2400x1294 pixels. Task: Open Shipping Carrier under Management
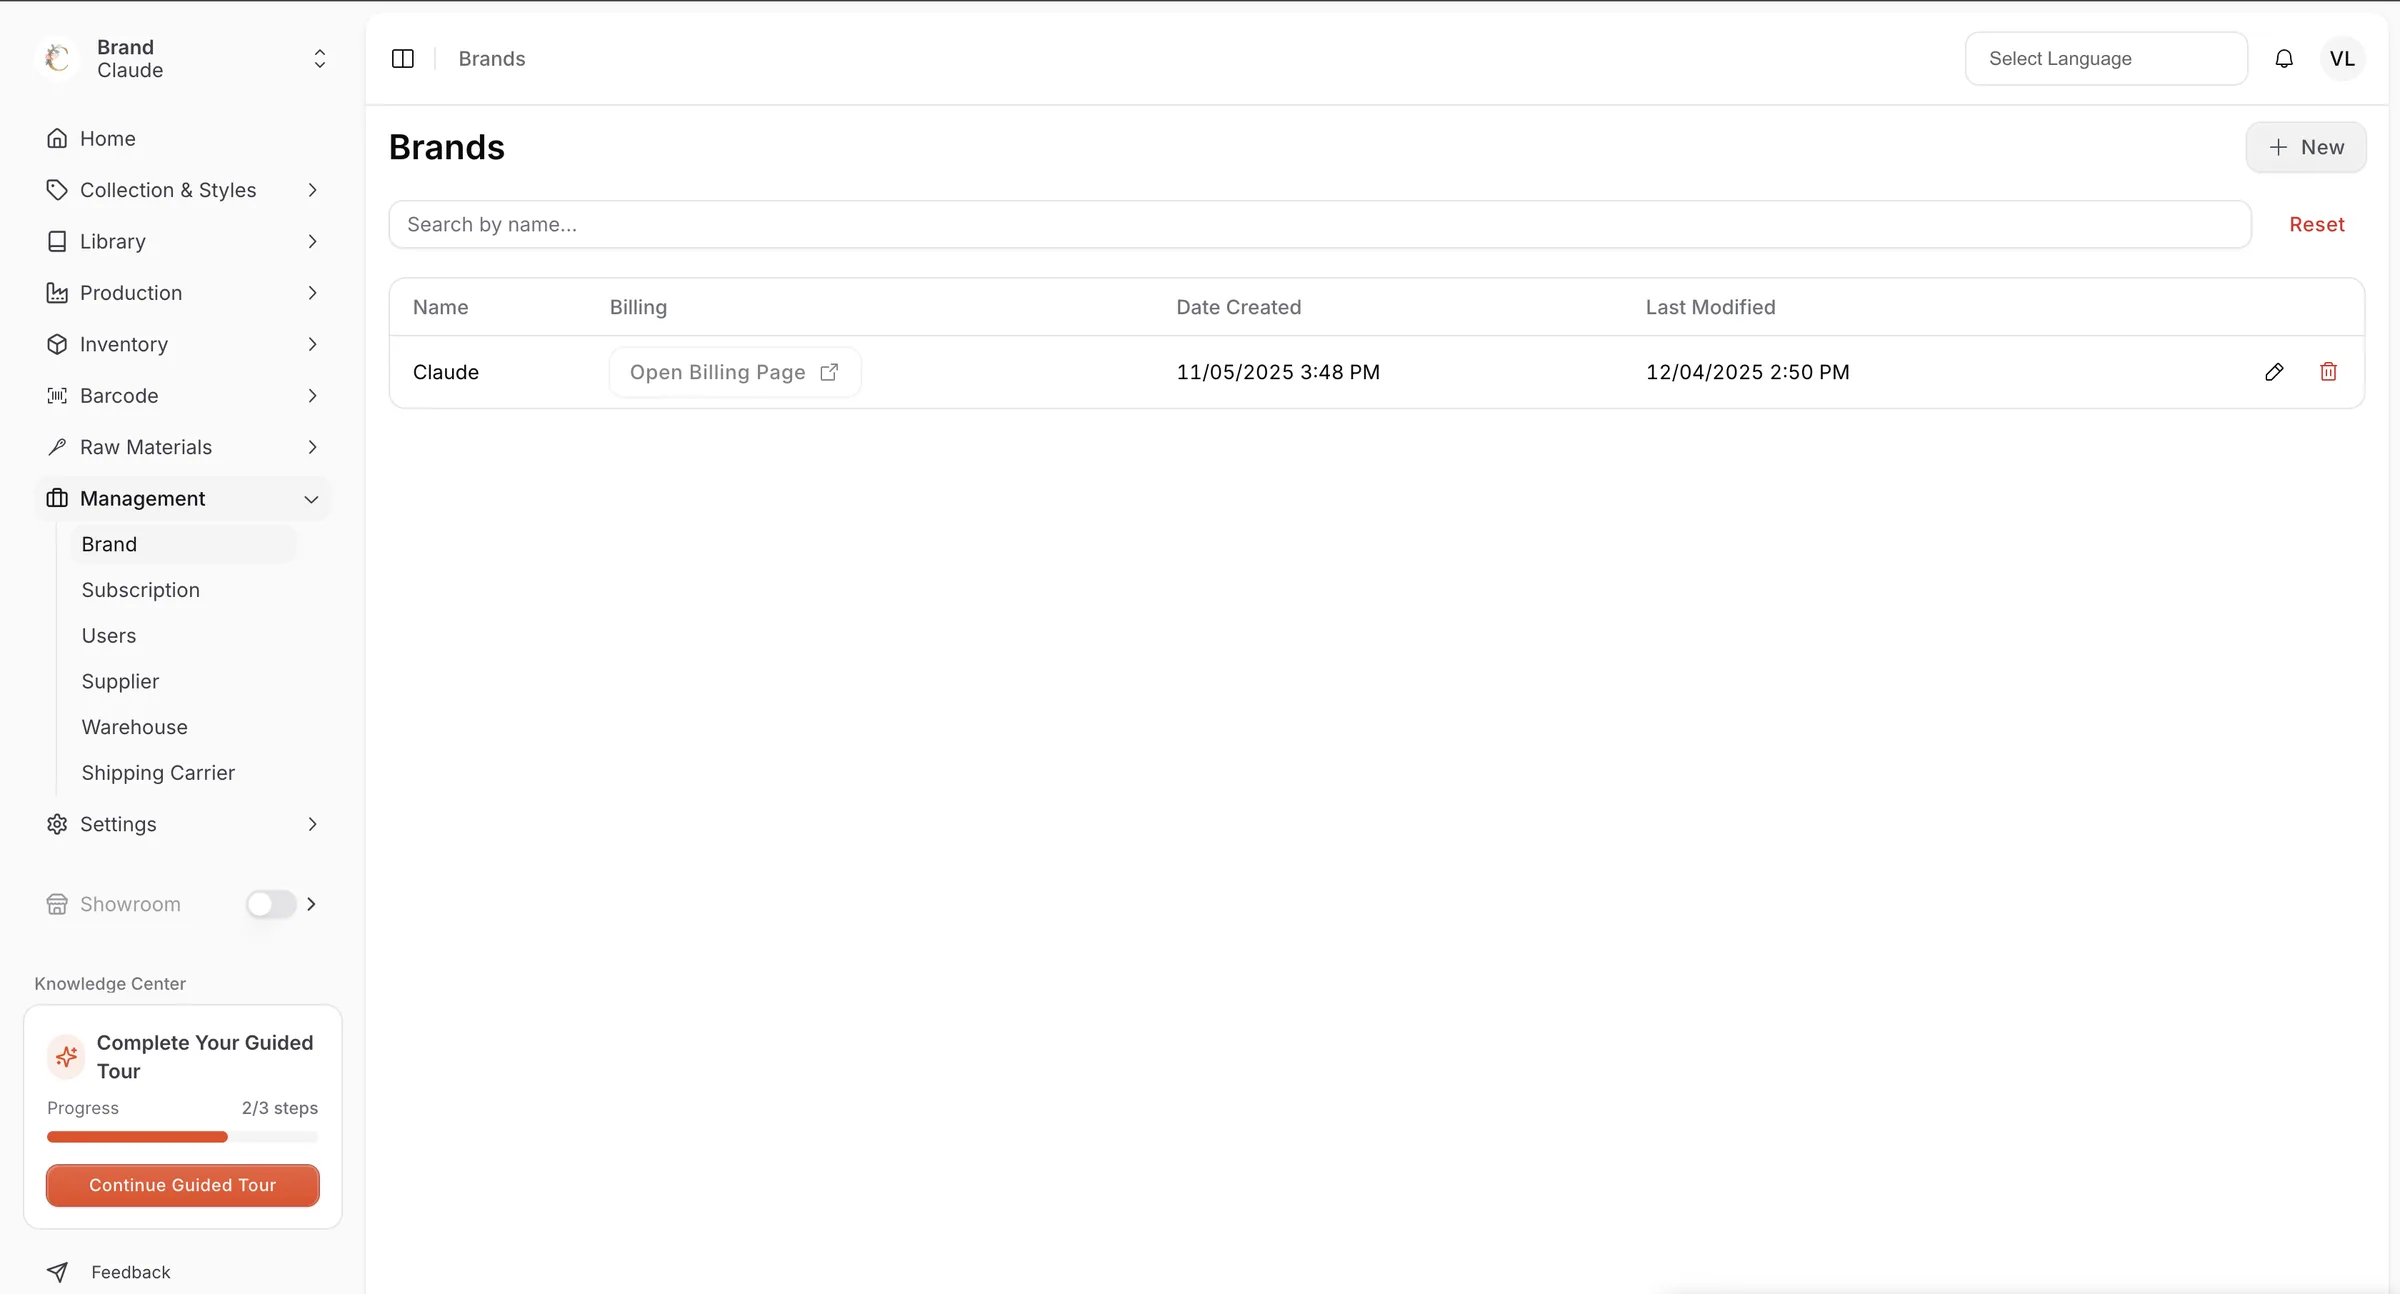click(x=158, y=773)
